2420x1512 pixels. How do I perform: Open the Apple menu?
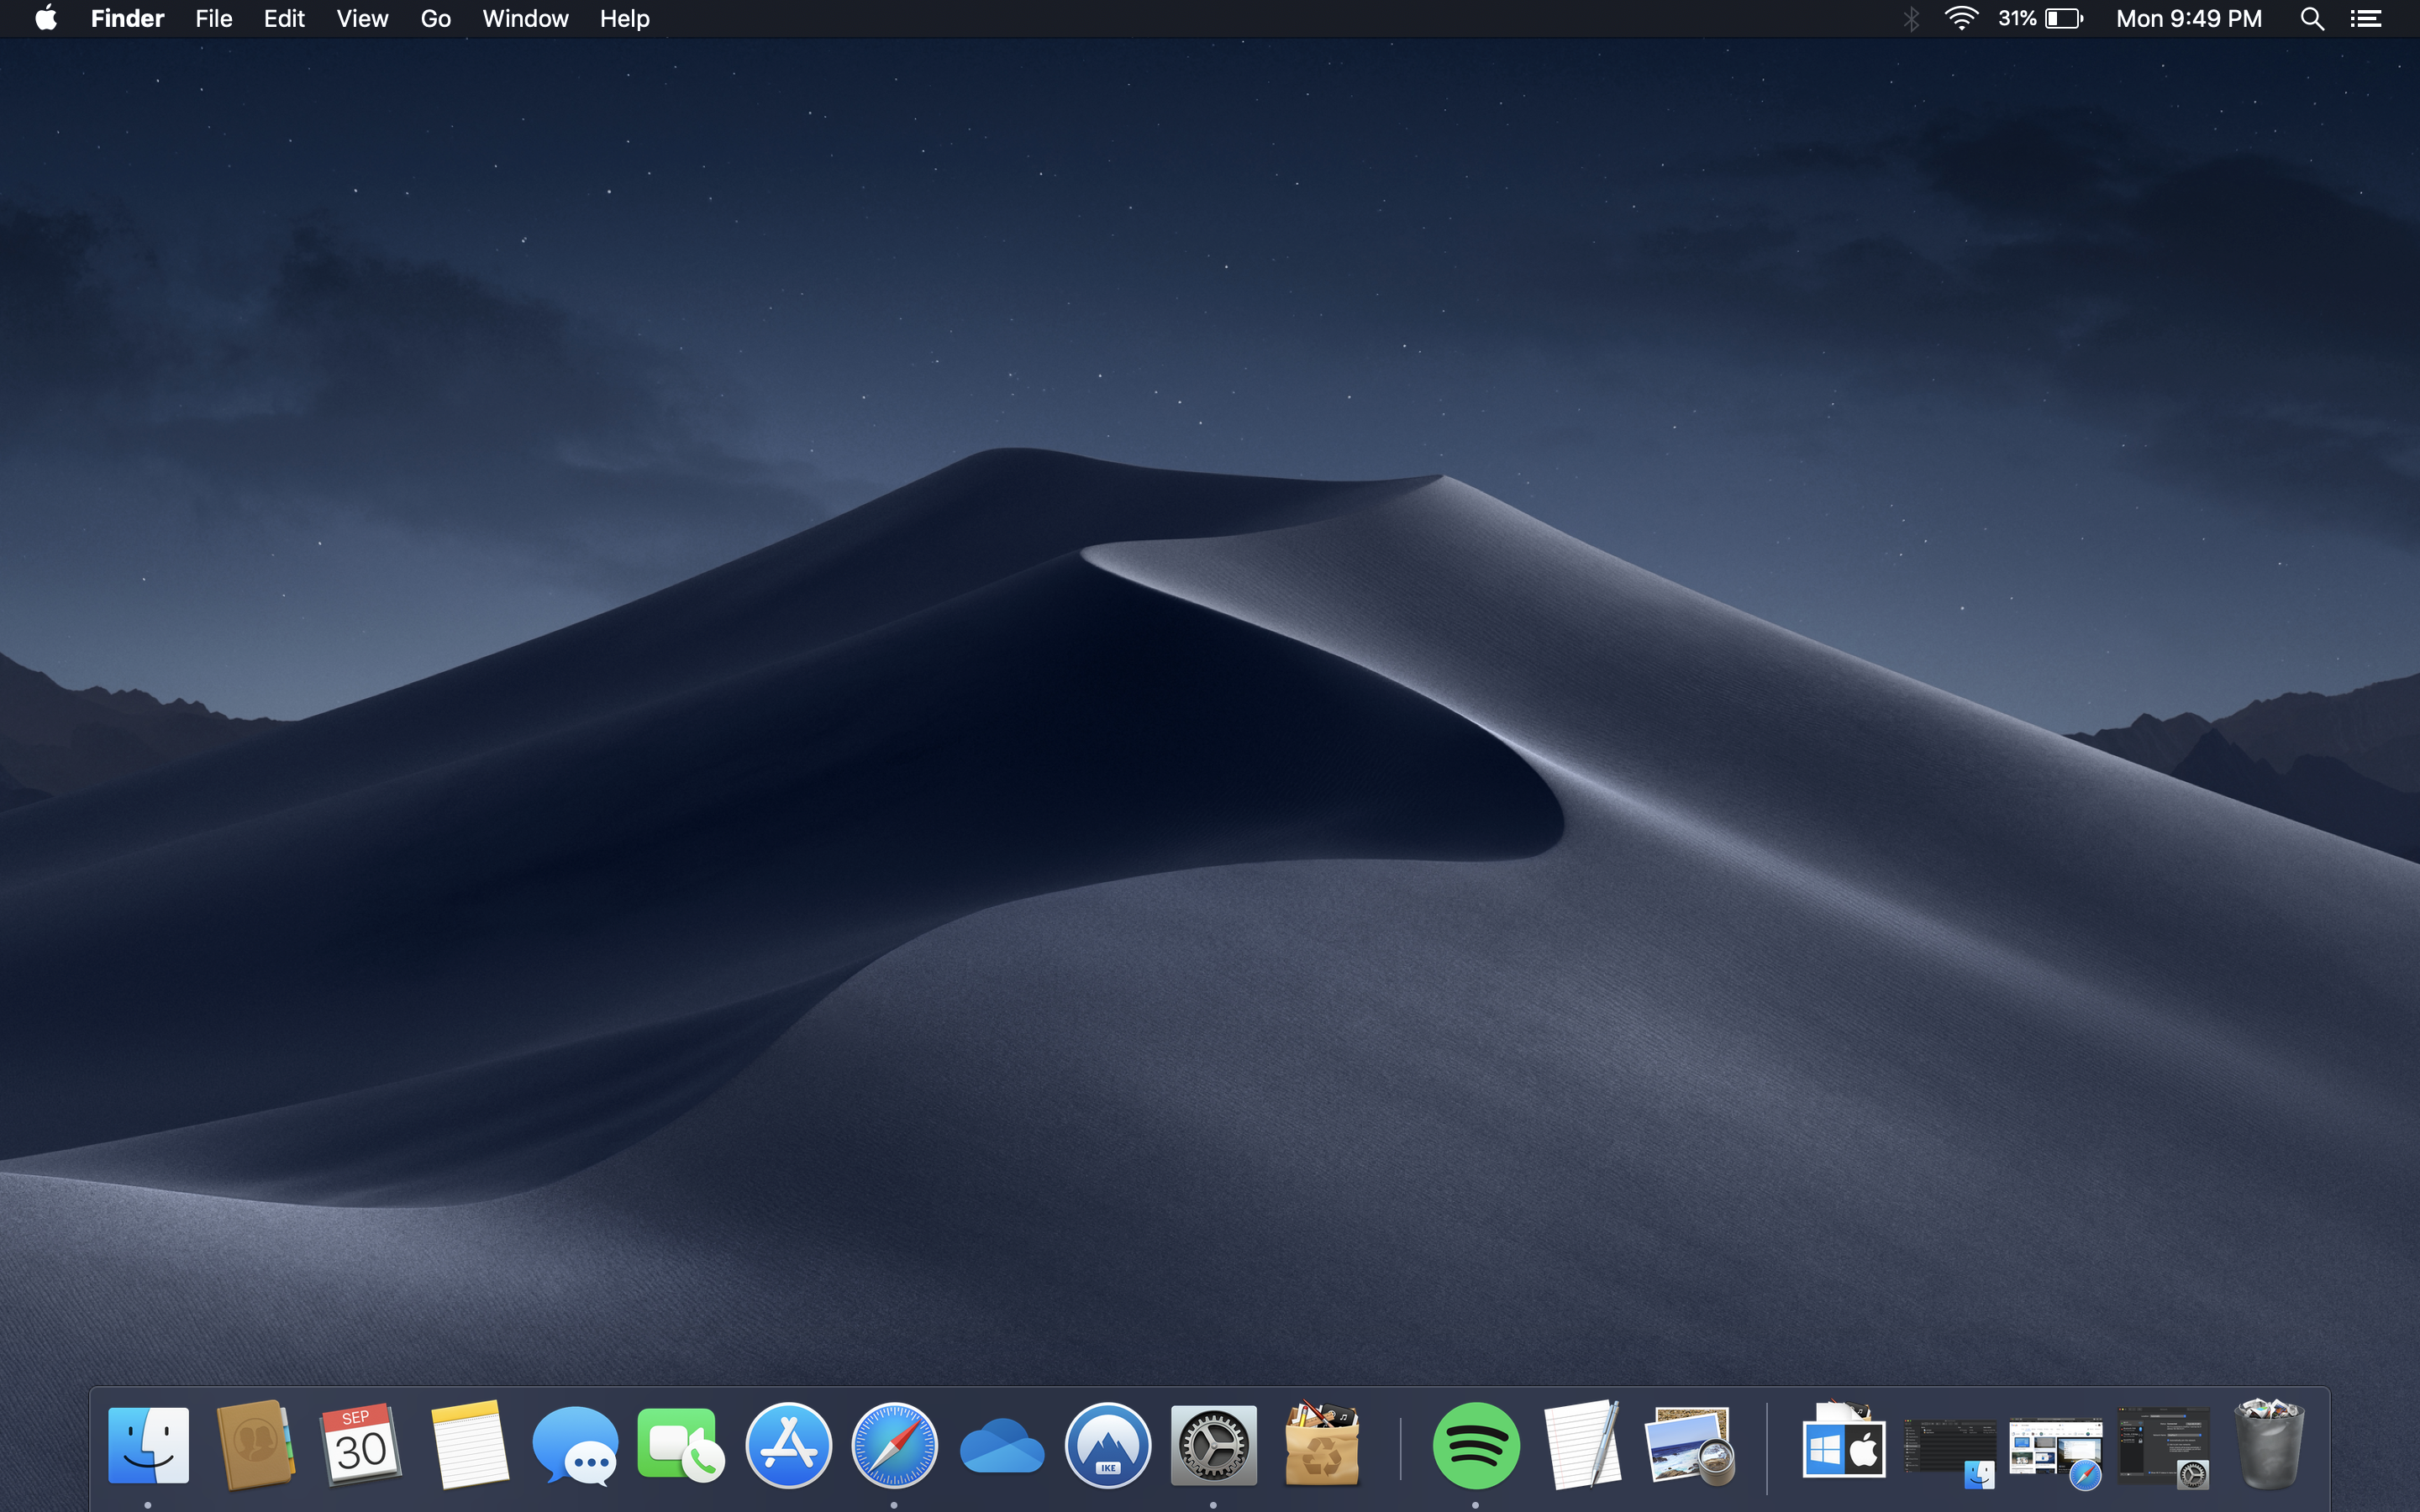point(45,19)
